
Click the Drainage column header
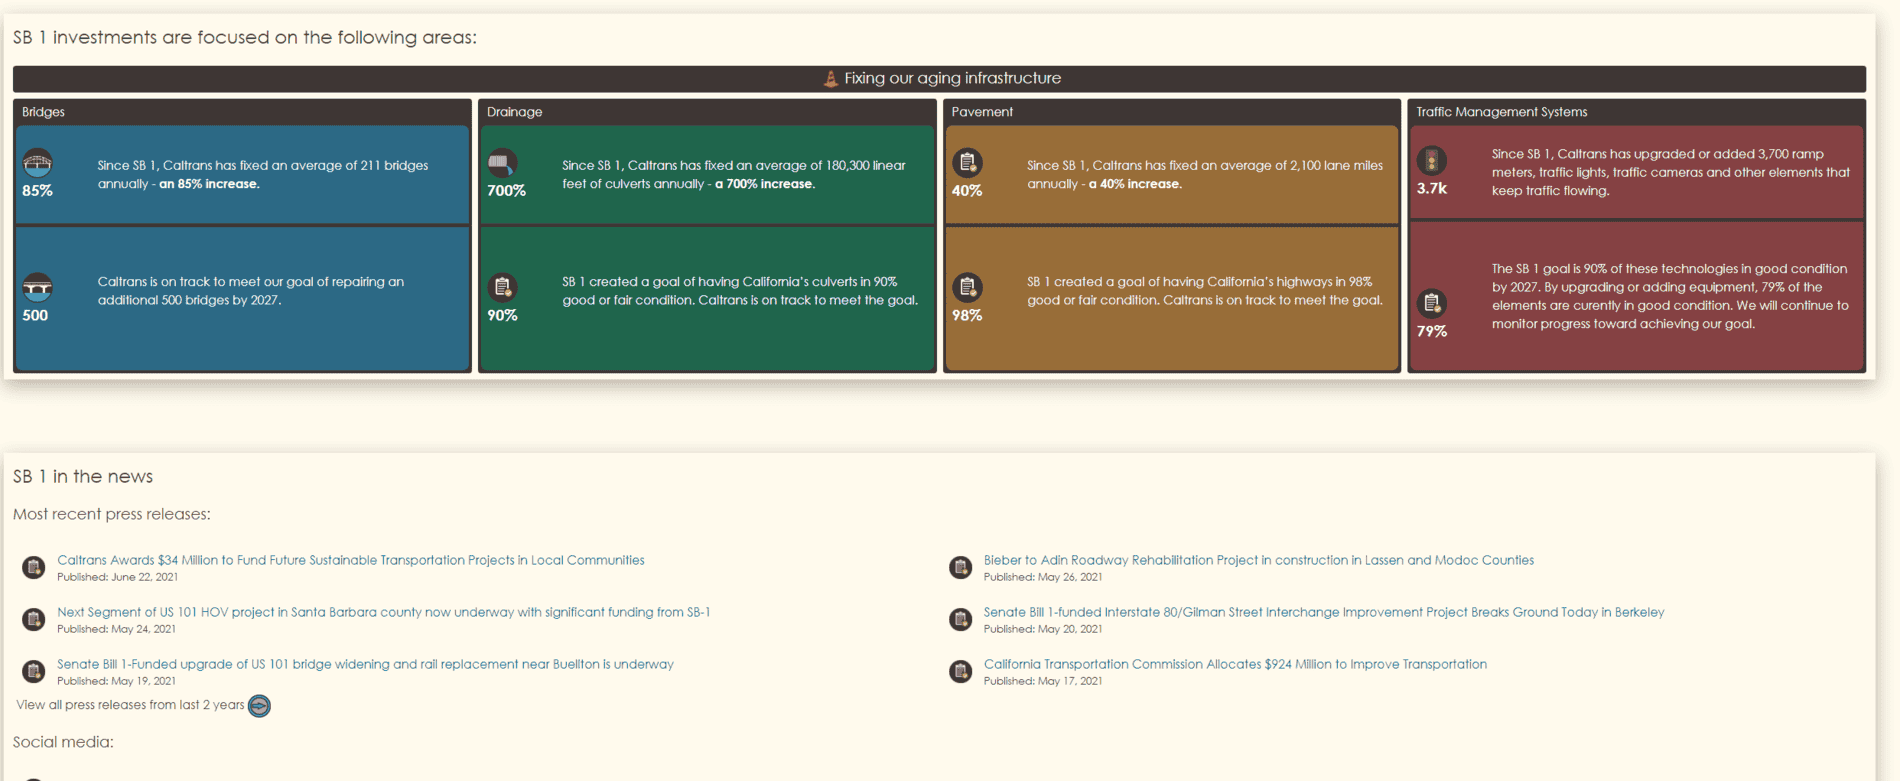click(707, 112)
